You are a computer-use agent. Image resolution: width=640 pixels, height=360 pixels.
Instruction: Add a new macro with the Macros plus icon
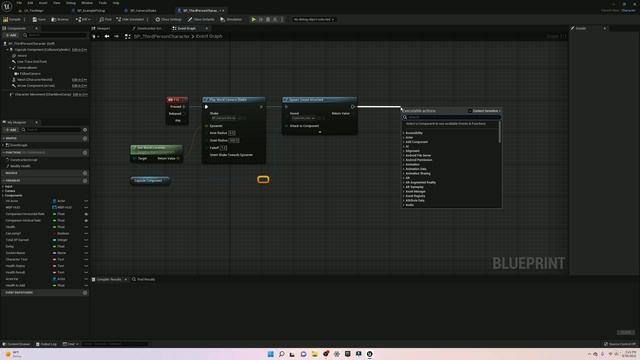point(85,173)
